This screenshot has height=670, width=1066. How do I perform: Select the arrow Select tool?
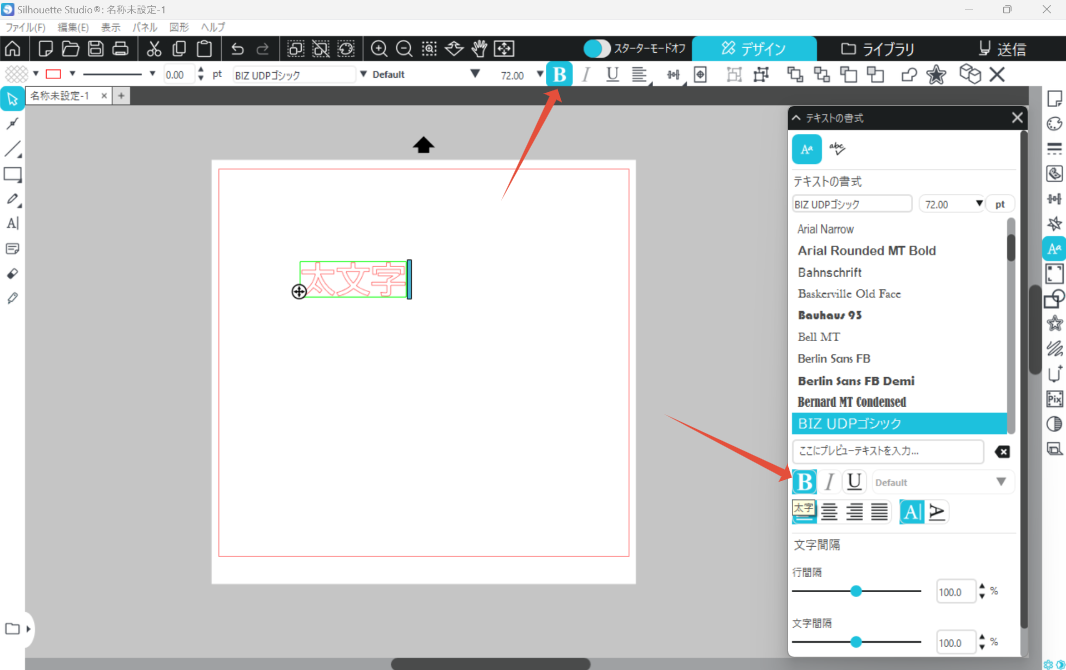tap(12, 99)
